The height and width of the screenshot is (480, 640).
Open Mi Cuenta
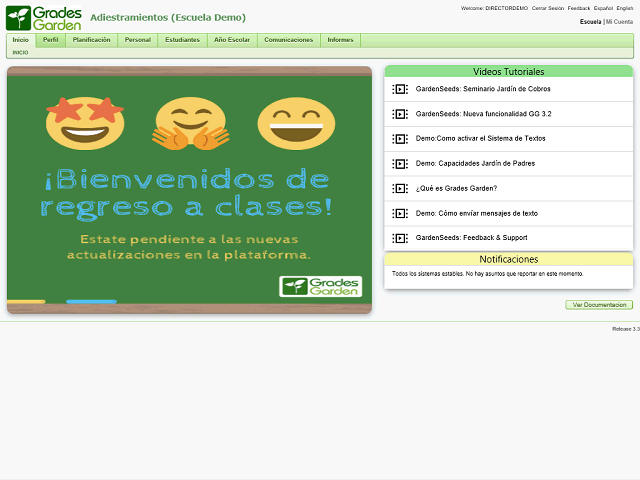coord(620,22)
